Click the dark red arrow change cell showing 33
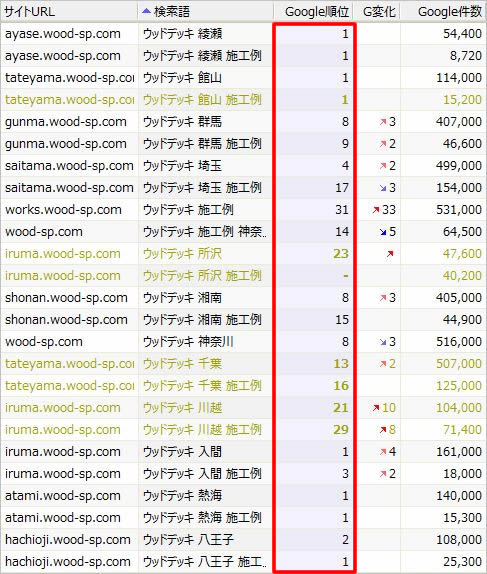The height and width of the screenshot is (574, 487). 384,209
